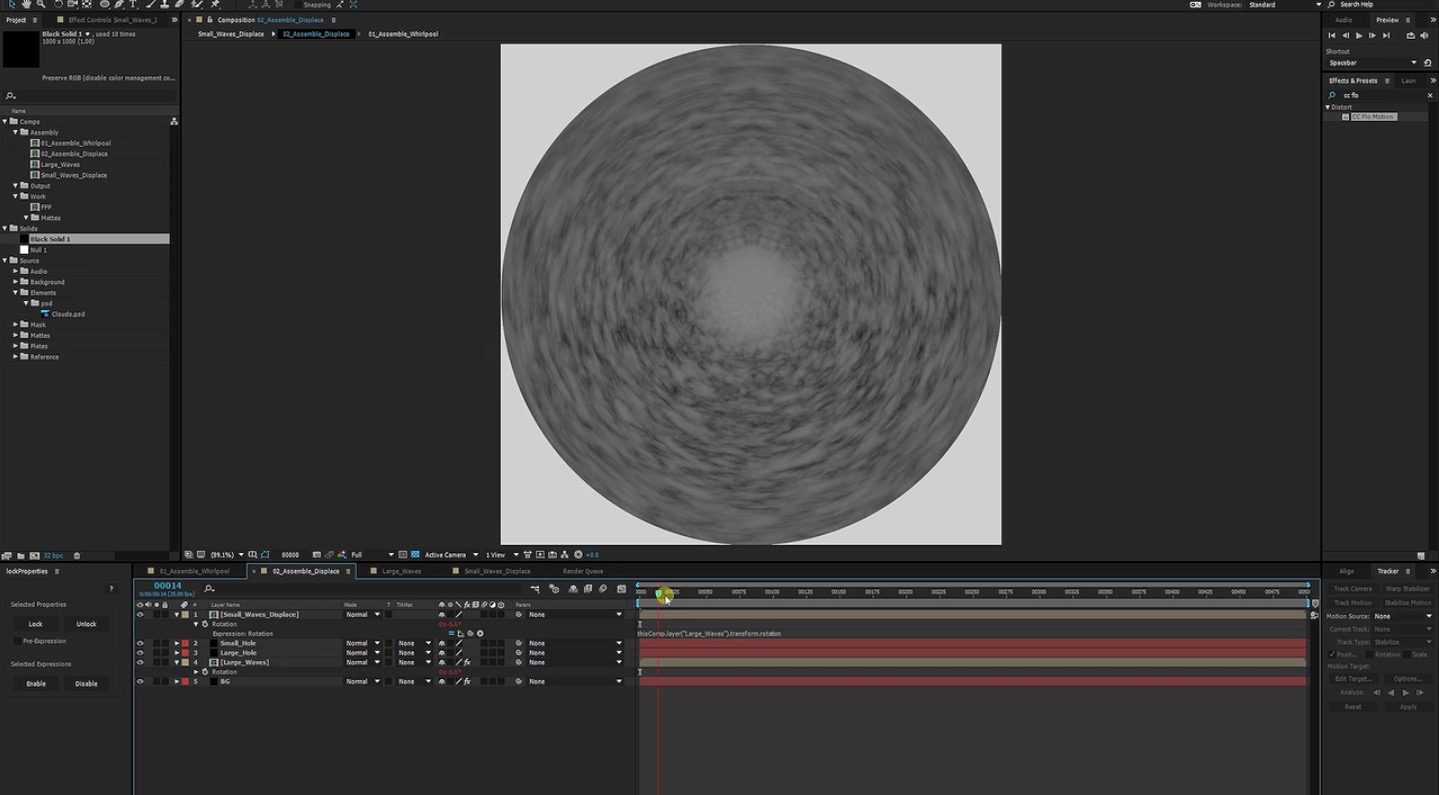Click project search magnifier icon
1439x795 pixels.
click(11, 96)
